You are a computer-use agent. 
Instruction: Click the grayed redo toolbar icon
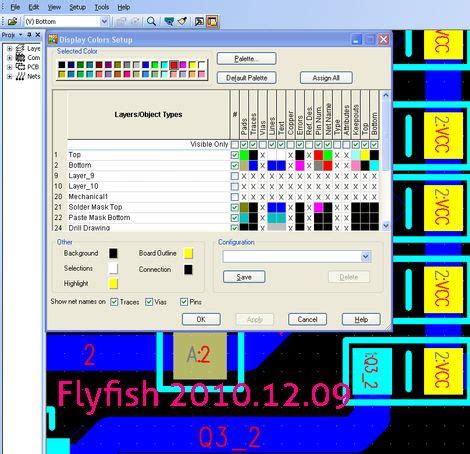tap(135, 21)
